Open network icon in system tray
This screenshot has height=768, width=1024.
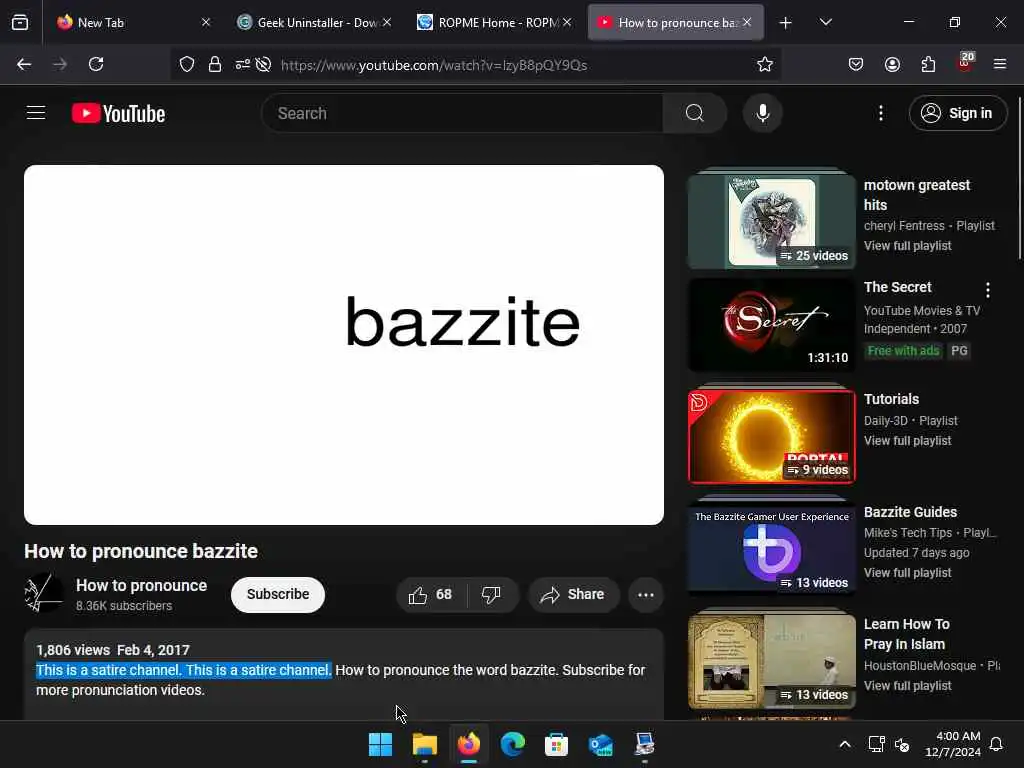[x=876, y=744]
